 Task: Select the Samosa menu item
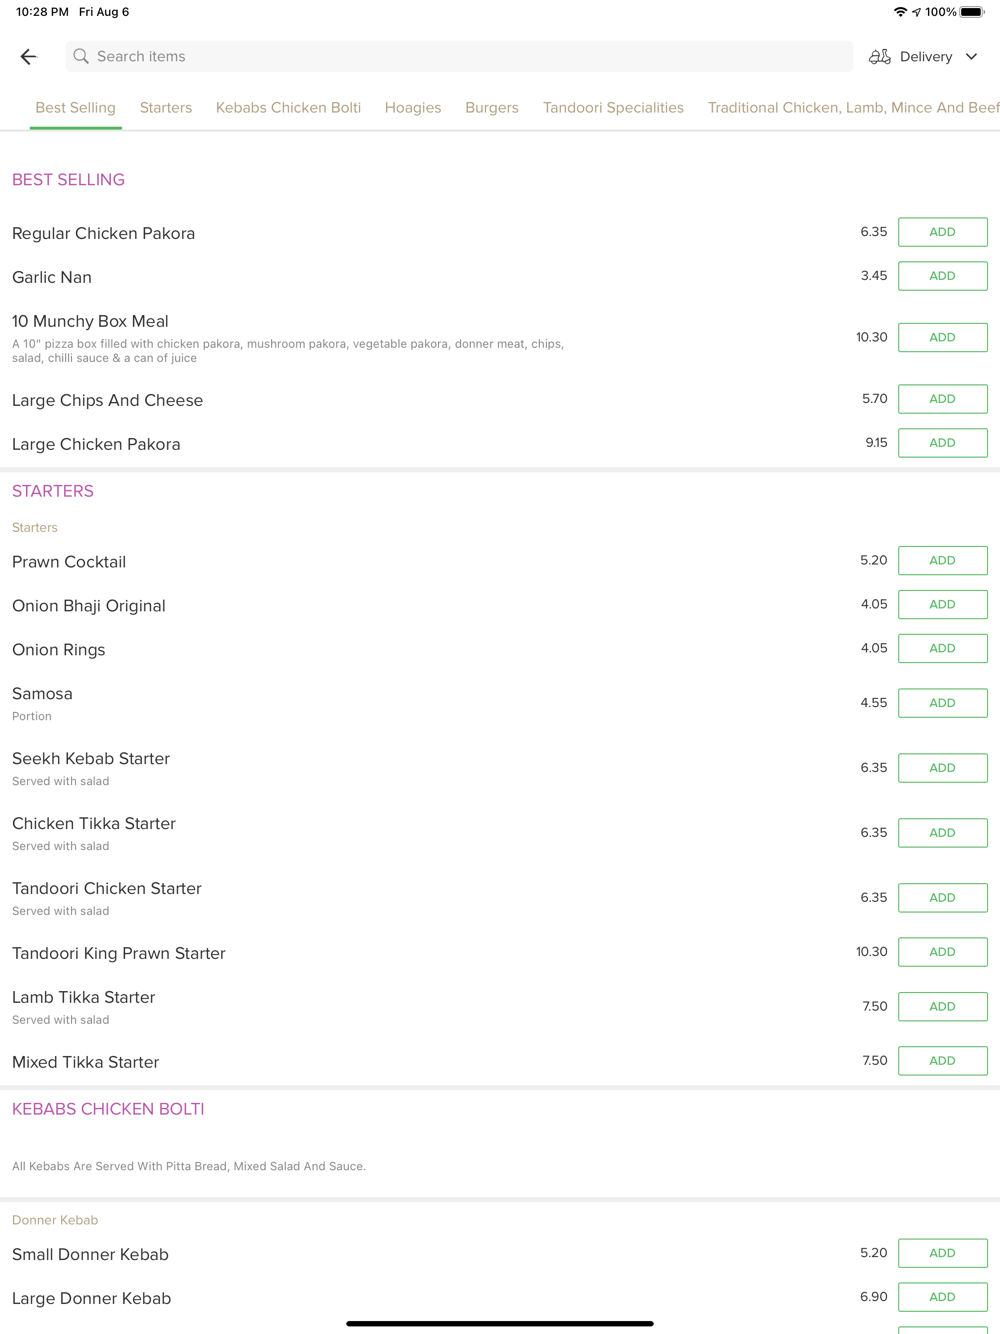click(x=43, y=694)
